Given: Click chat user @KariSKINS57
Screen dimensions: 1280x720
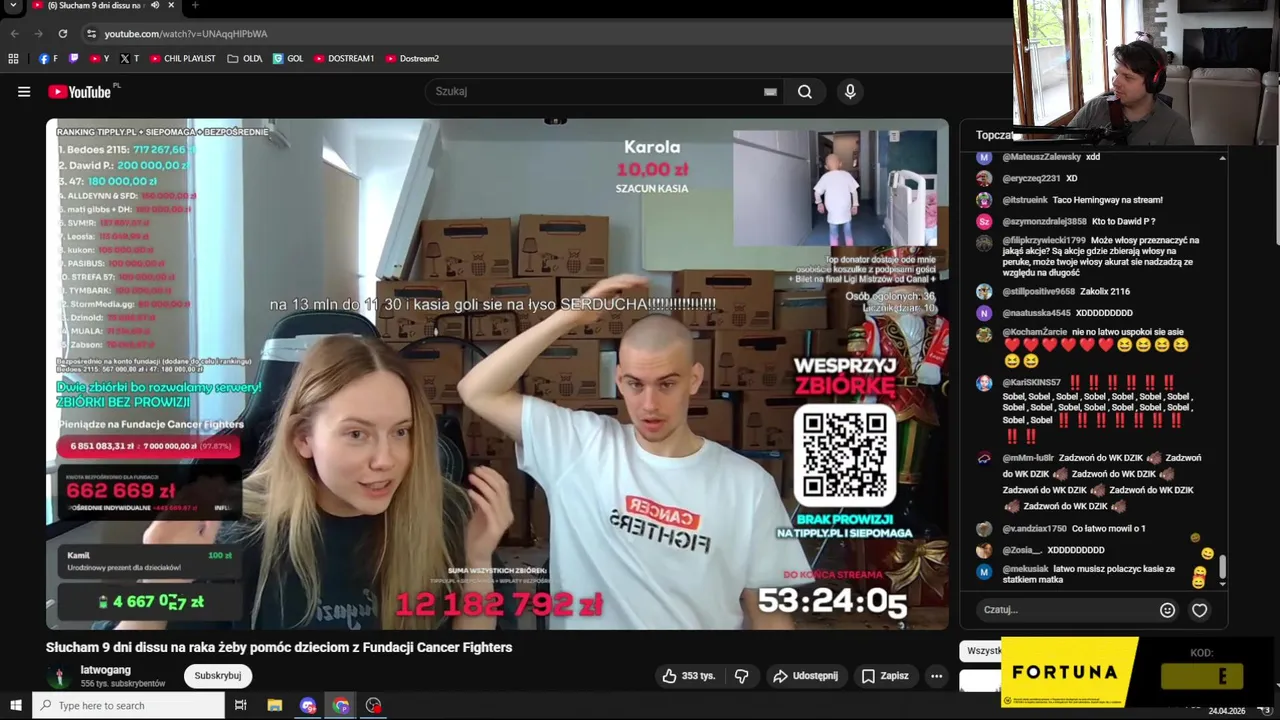Looking at the screenshot, I should pos(1031,383).
